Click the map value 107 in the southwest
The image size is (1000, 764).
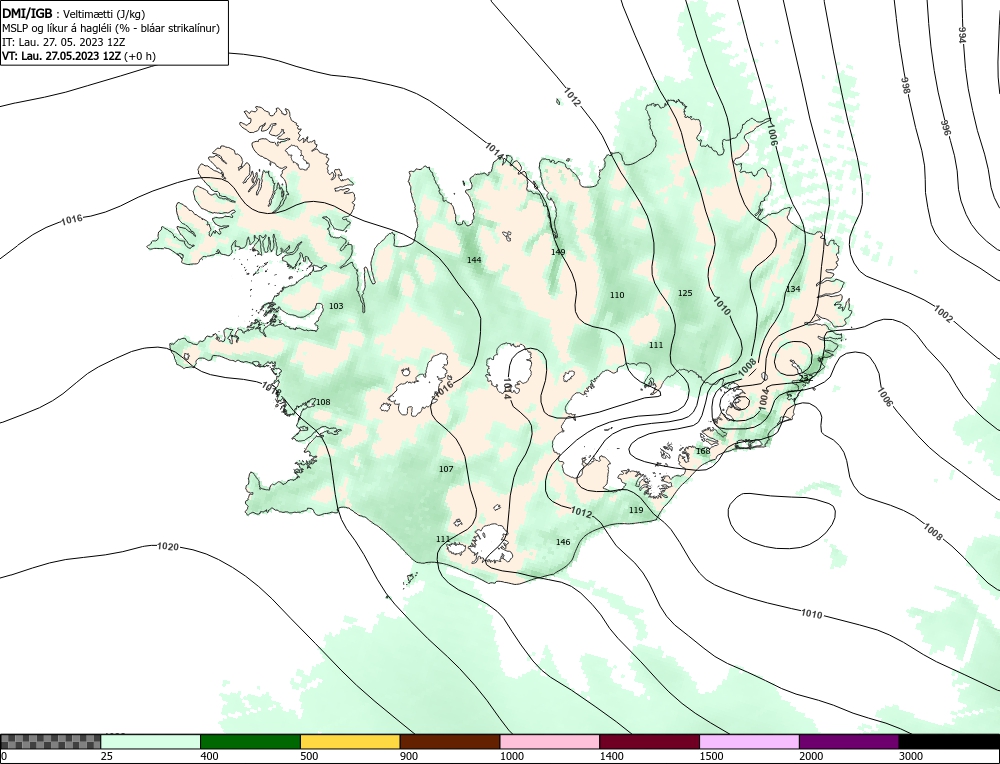click(x=446, y=469)
